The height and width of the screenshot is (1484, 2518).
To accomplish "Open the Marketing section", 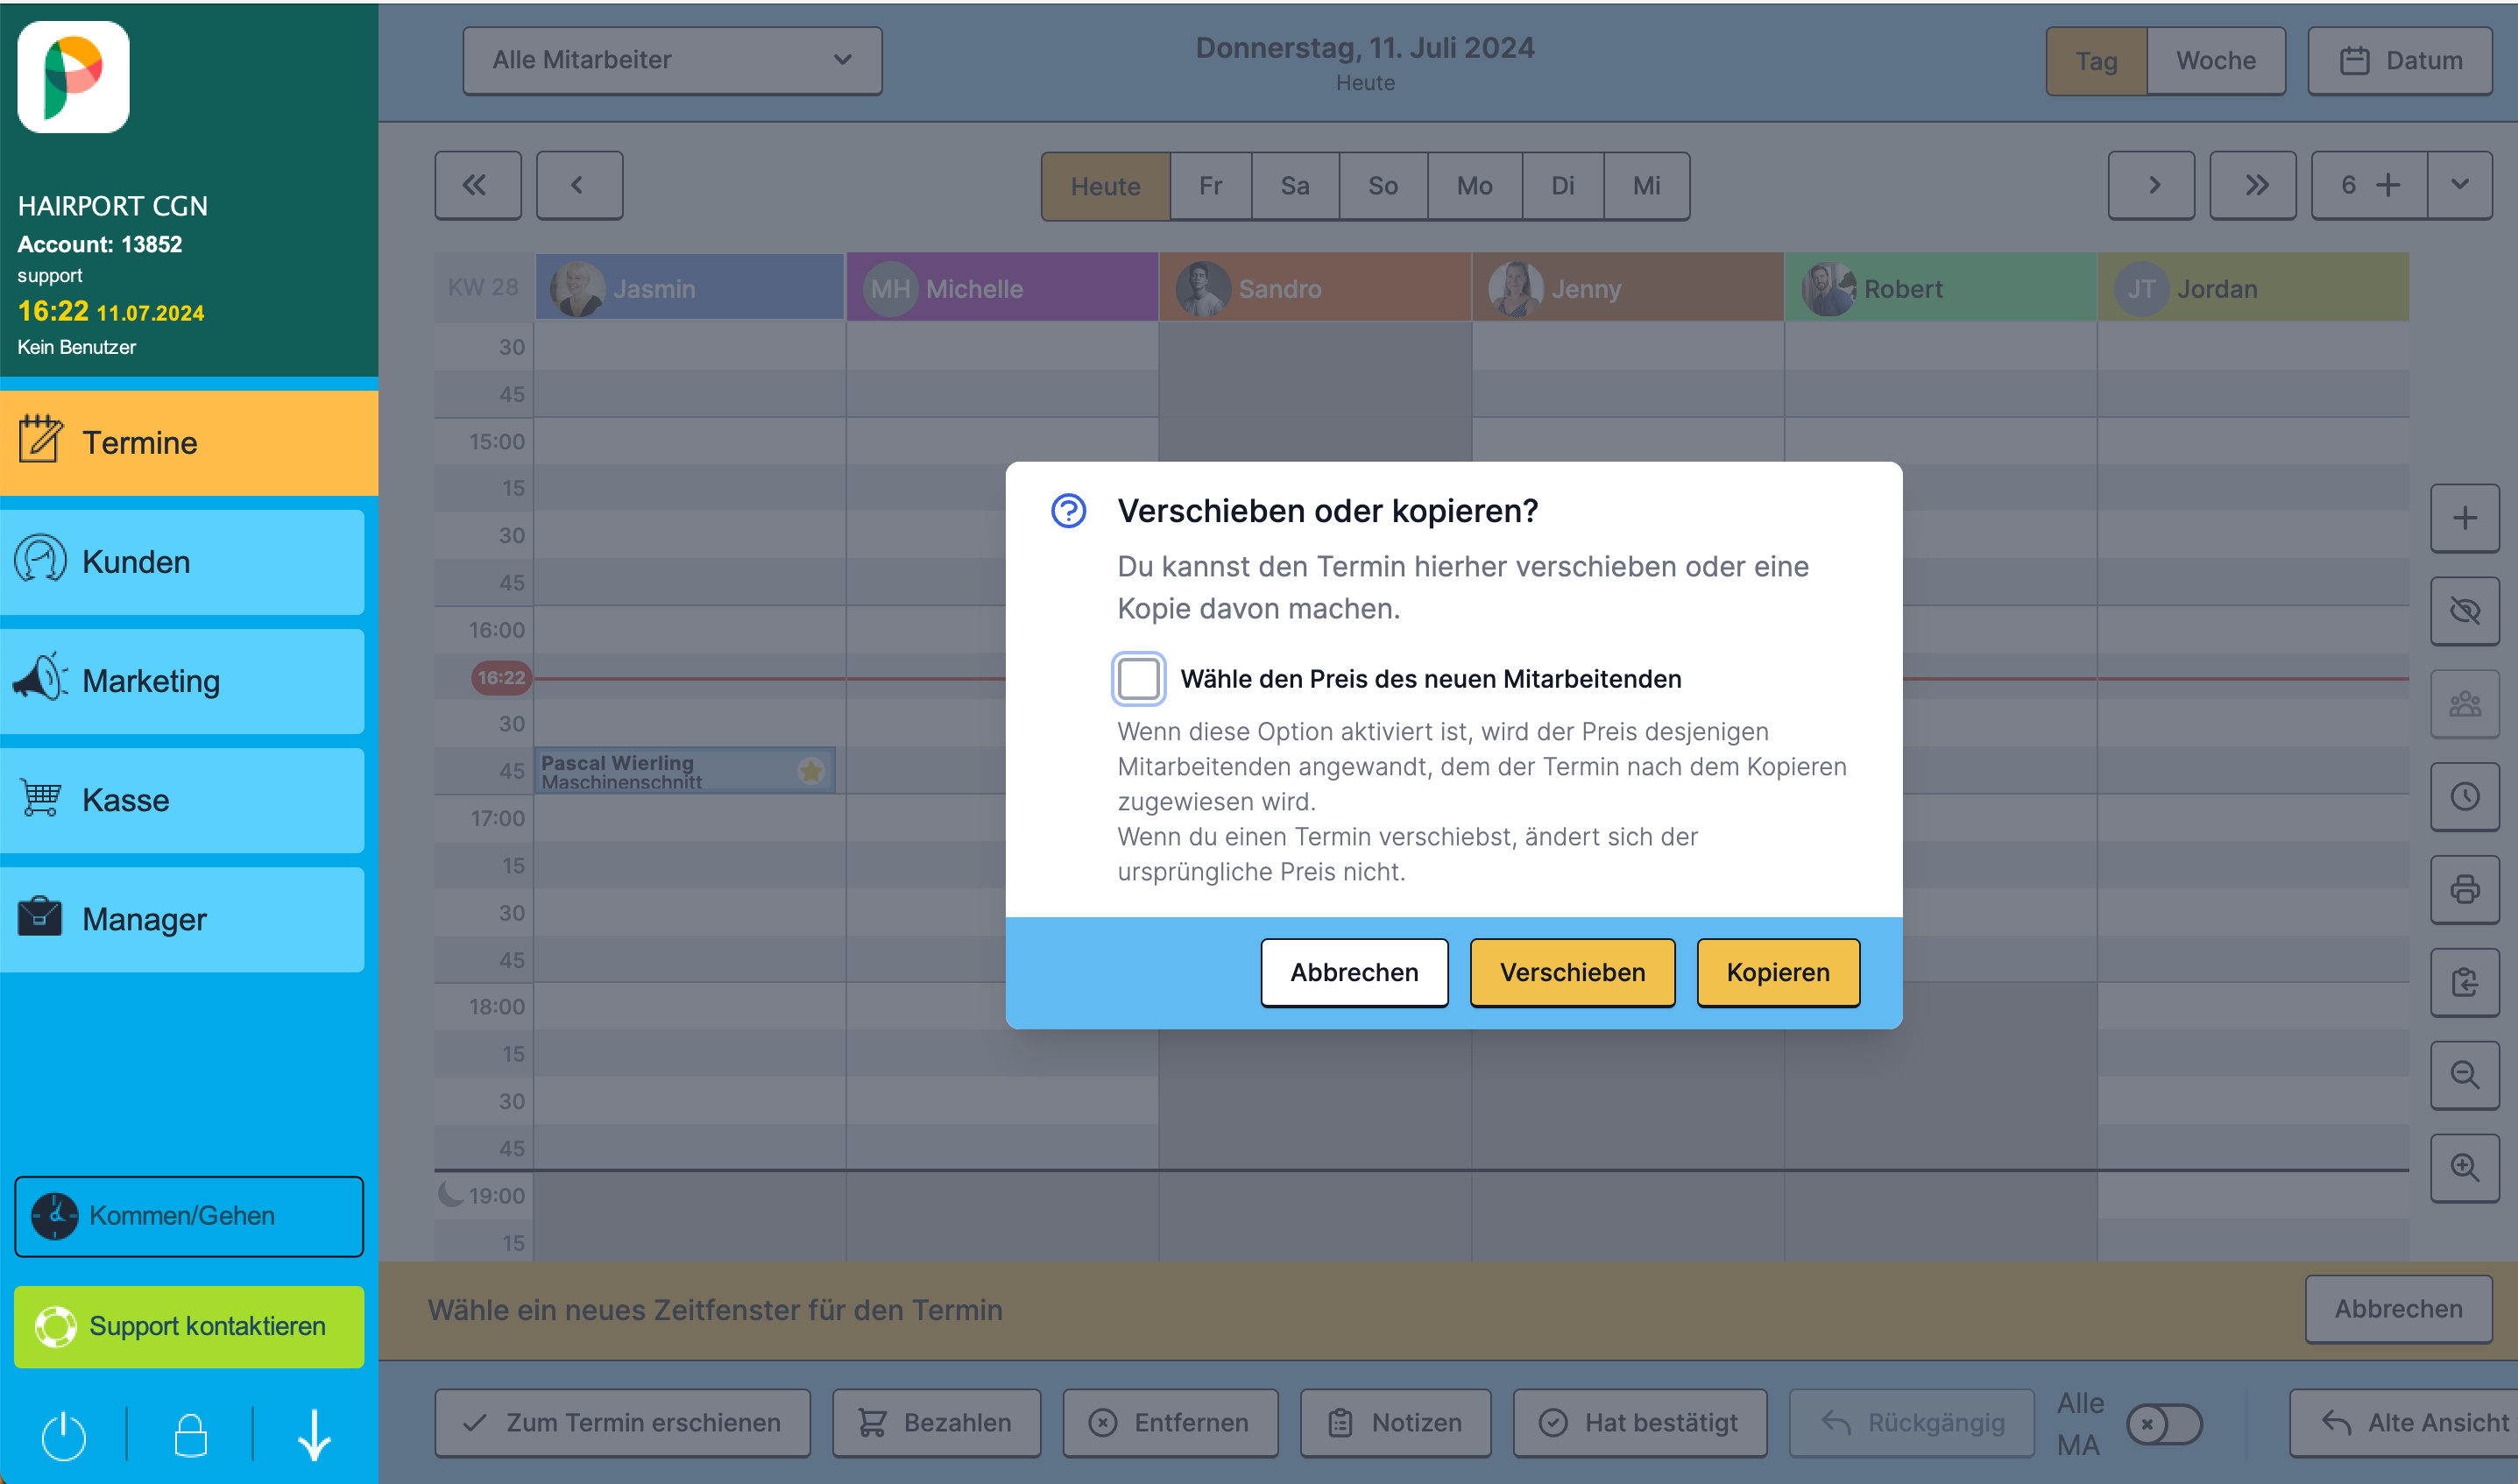I will [182, 681].
